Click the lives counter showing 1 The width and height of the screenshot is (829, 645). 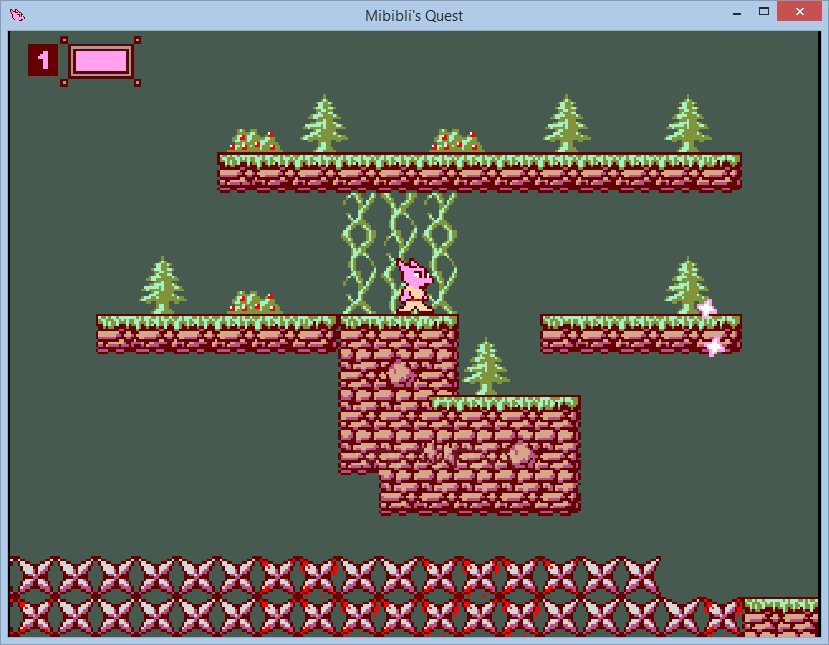pos(43,60)
